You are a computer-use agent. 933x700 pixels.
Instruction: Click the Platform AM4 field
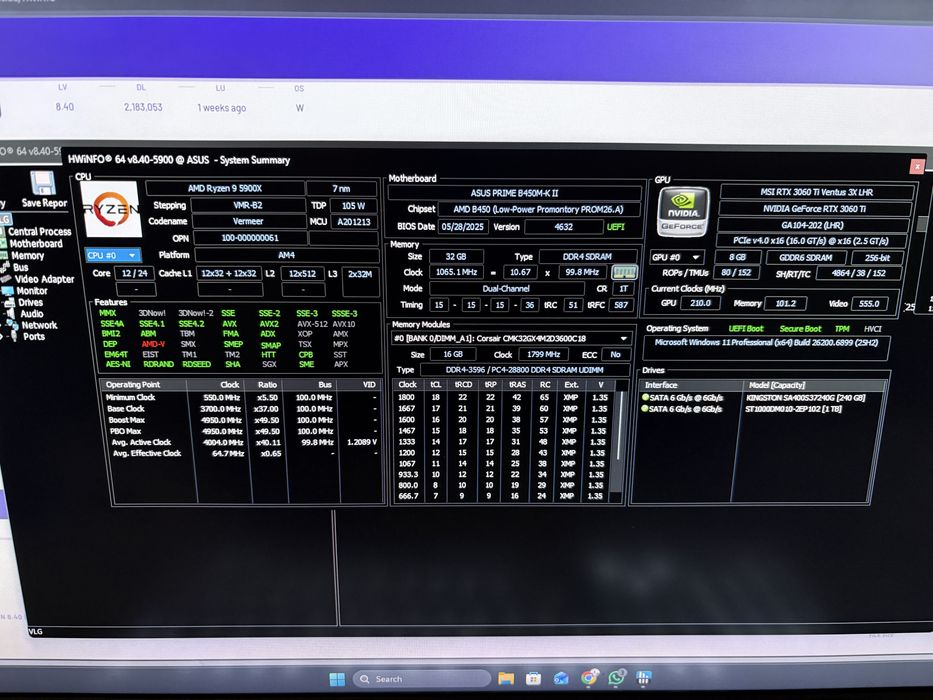pyautogui.click(x=286, y=255)
